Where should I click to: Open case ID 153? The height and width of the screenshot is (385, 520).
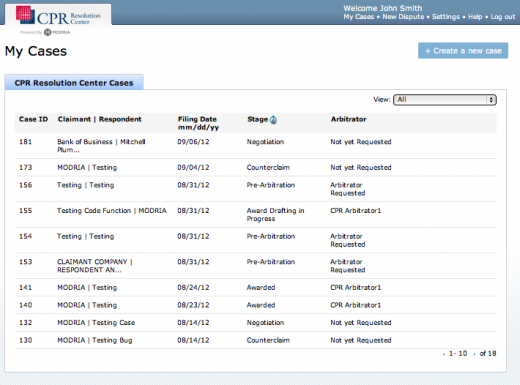pyautogui.click(x=25, y=262)
